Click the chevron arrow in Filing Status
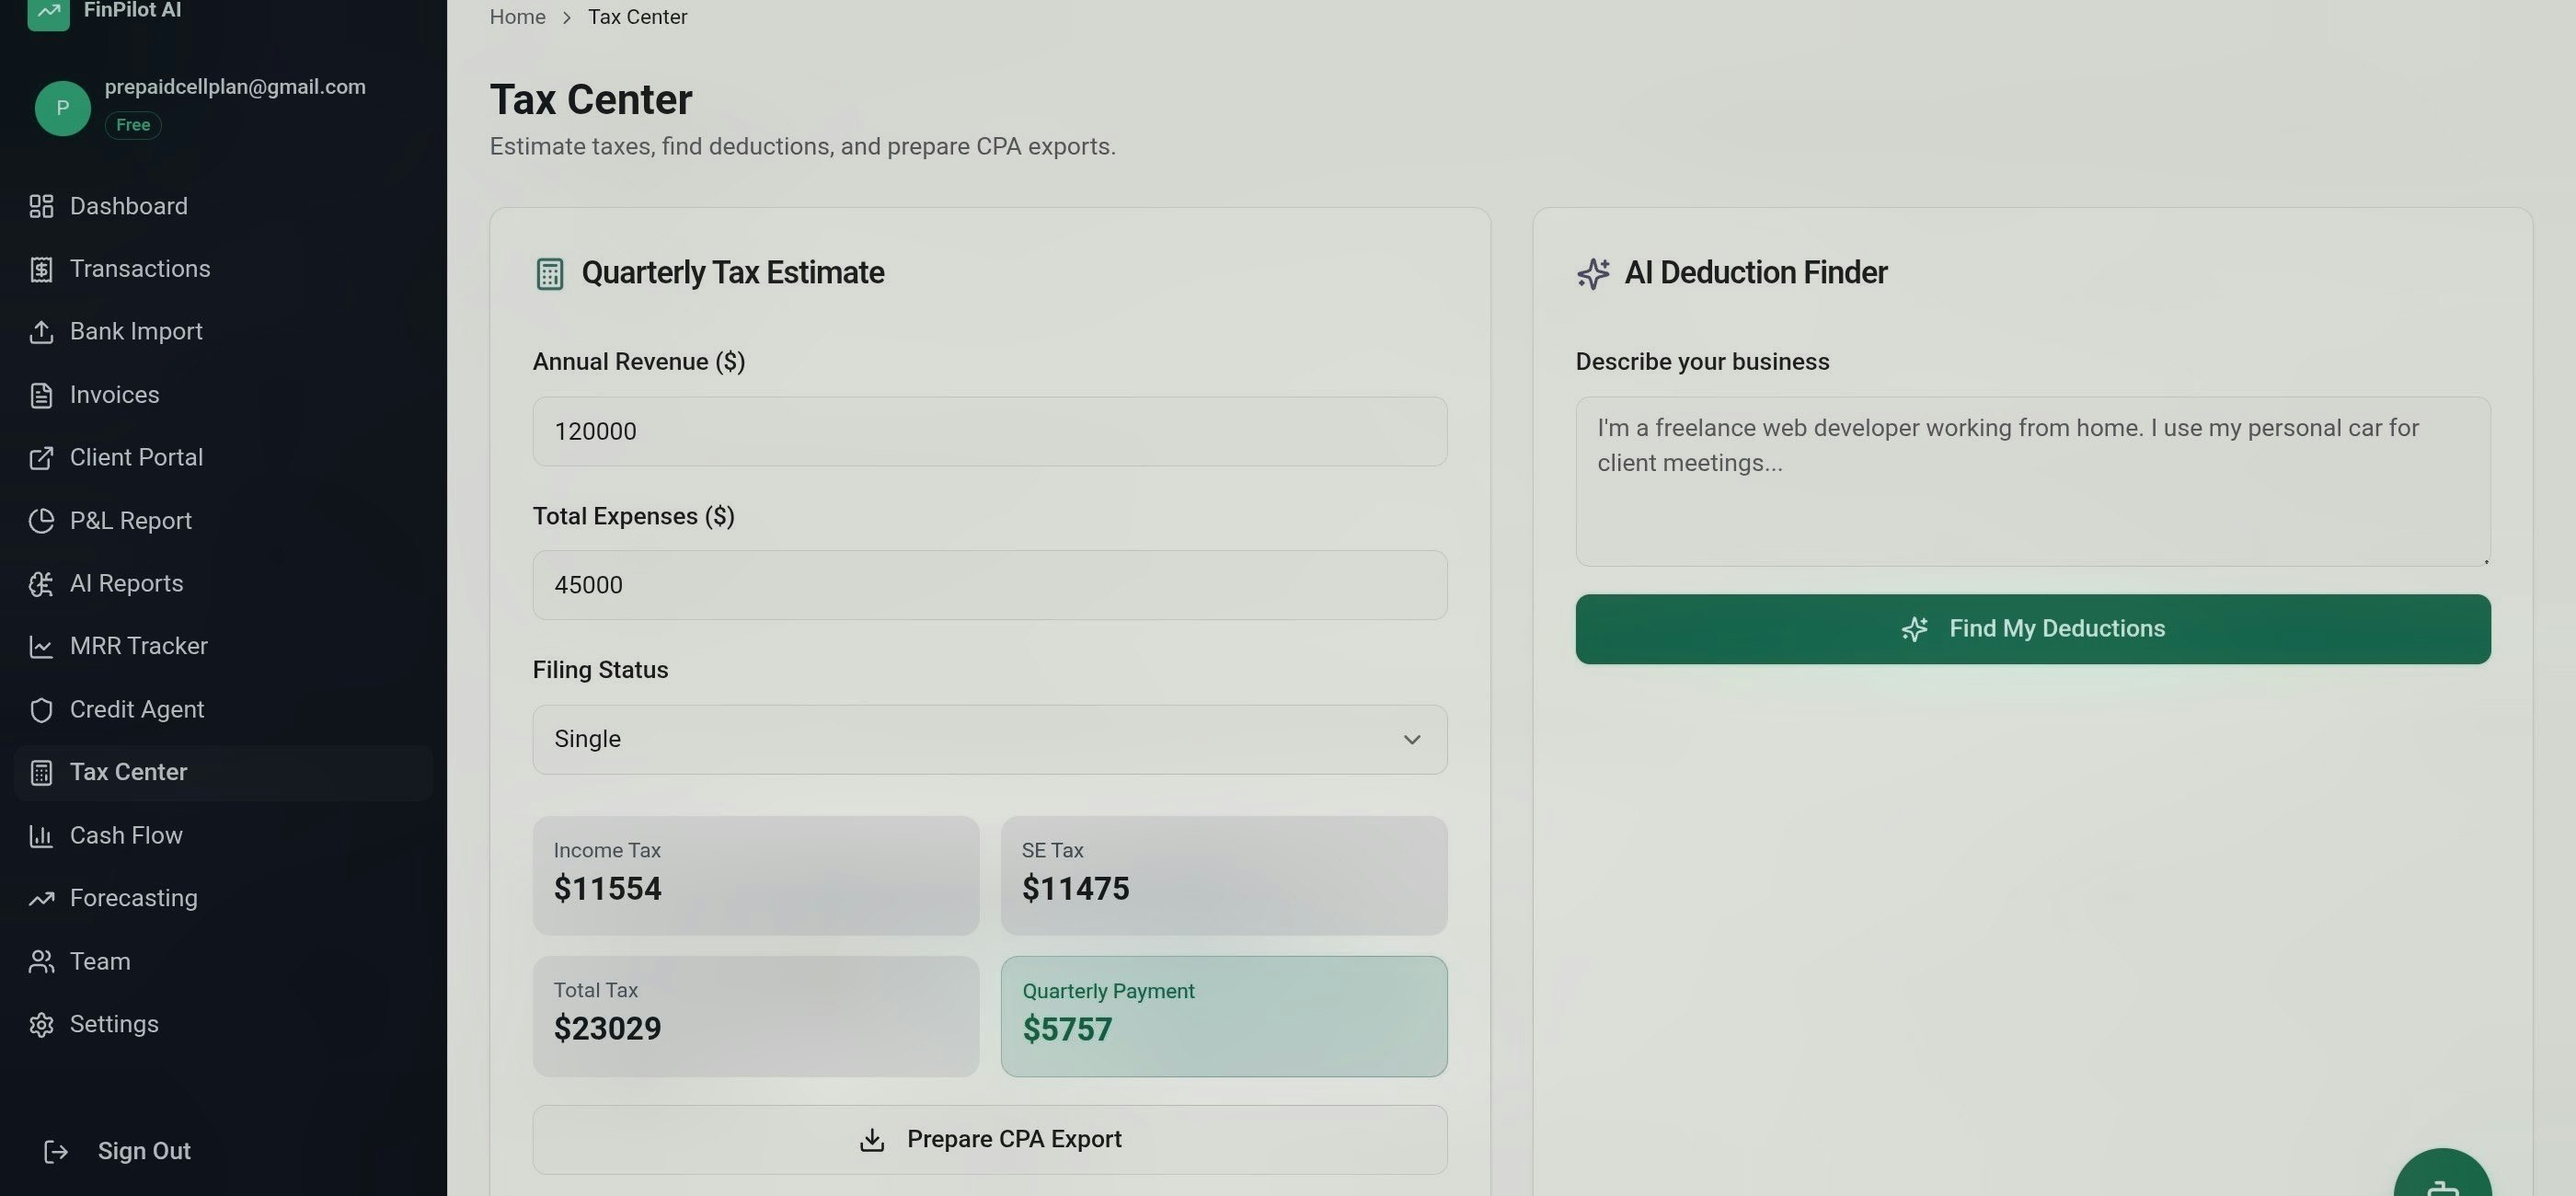Image resolution: width=2576 pixels, height=1196 pixels. pyautogui.click(x=1411, y=740)
